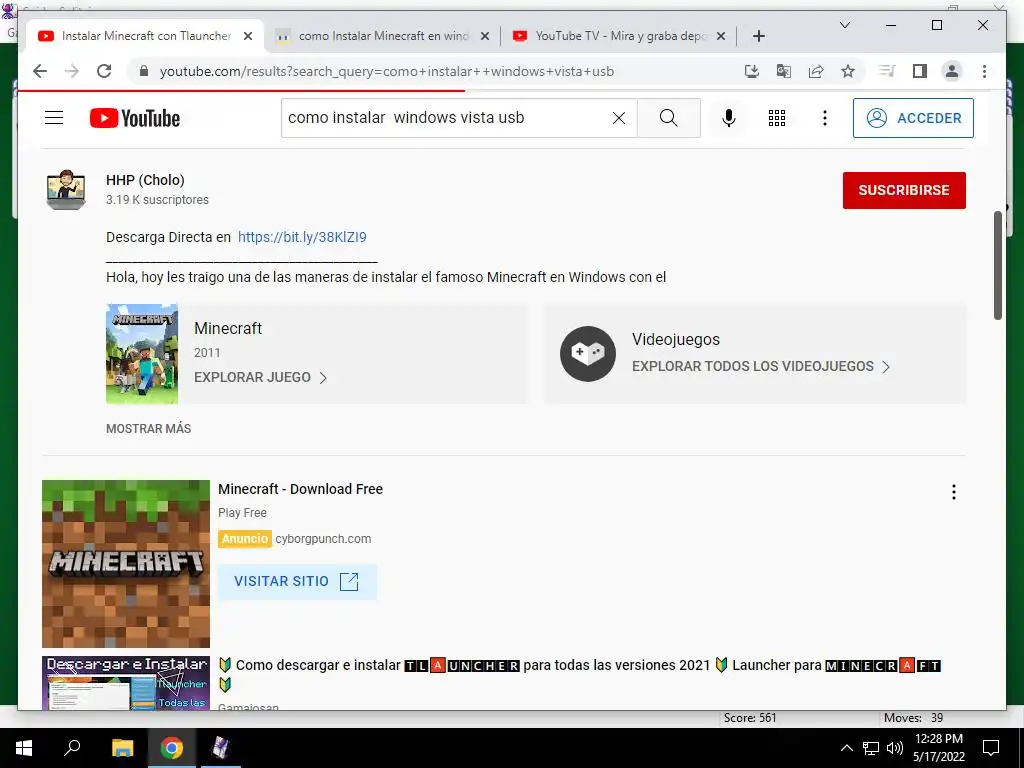Show hidden system tray icons

pyautogui.click(x=846, y=748)
